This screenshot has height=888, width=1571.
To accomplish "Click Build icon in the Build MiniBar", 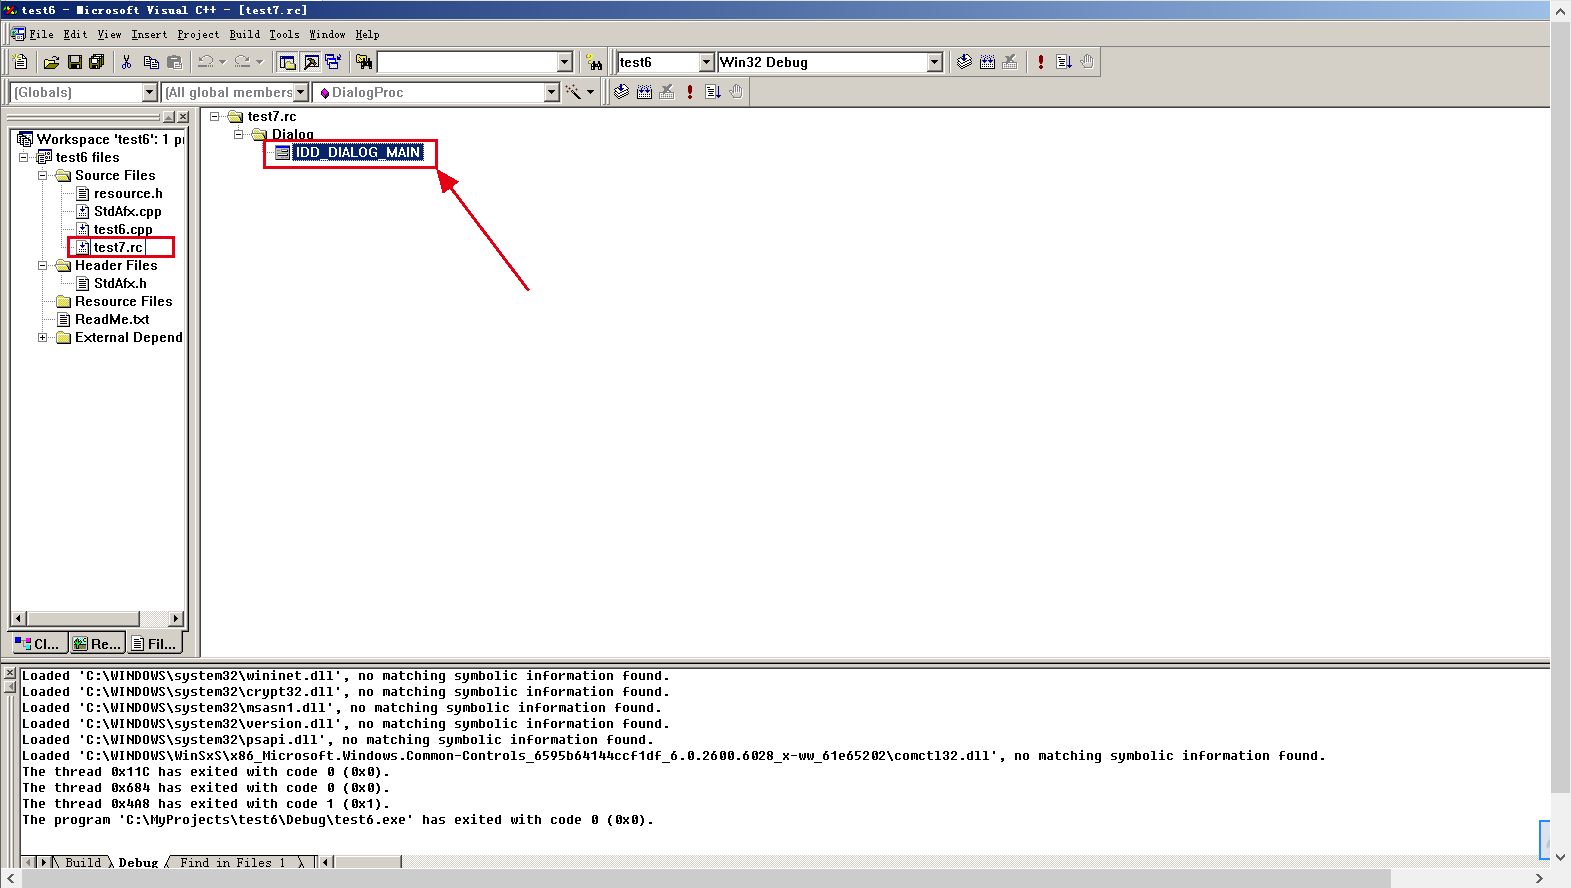I will point(645,92).
